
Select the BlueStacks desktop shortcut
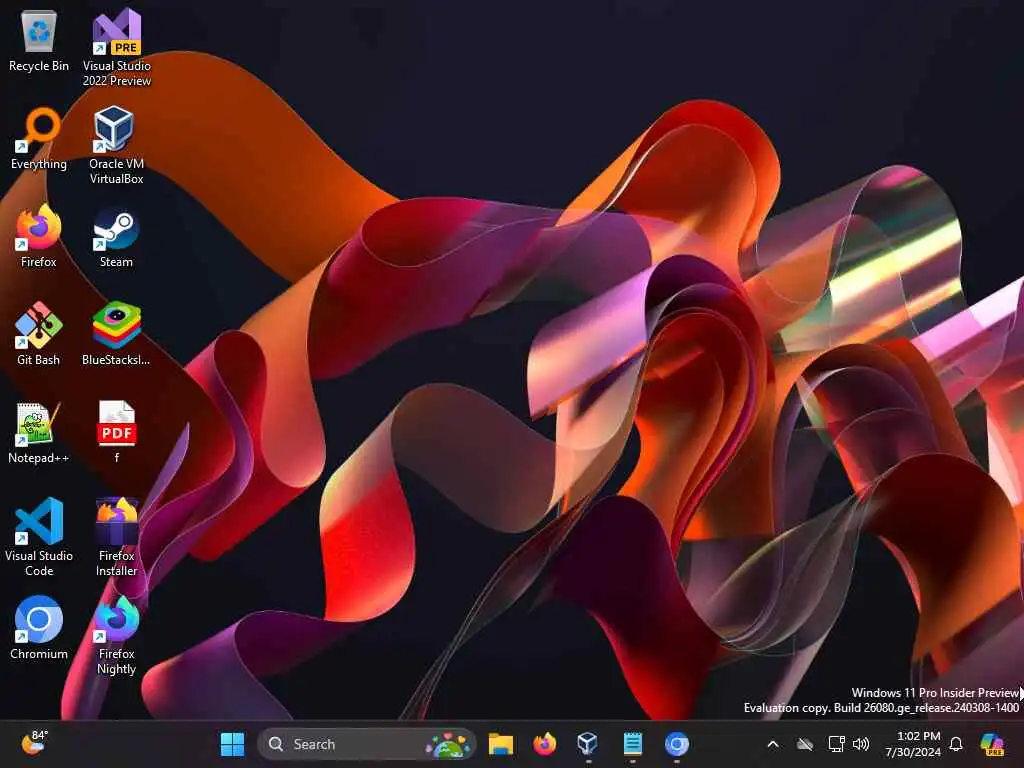tap(116, 334)
